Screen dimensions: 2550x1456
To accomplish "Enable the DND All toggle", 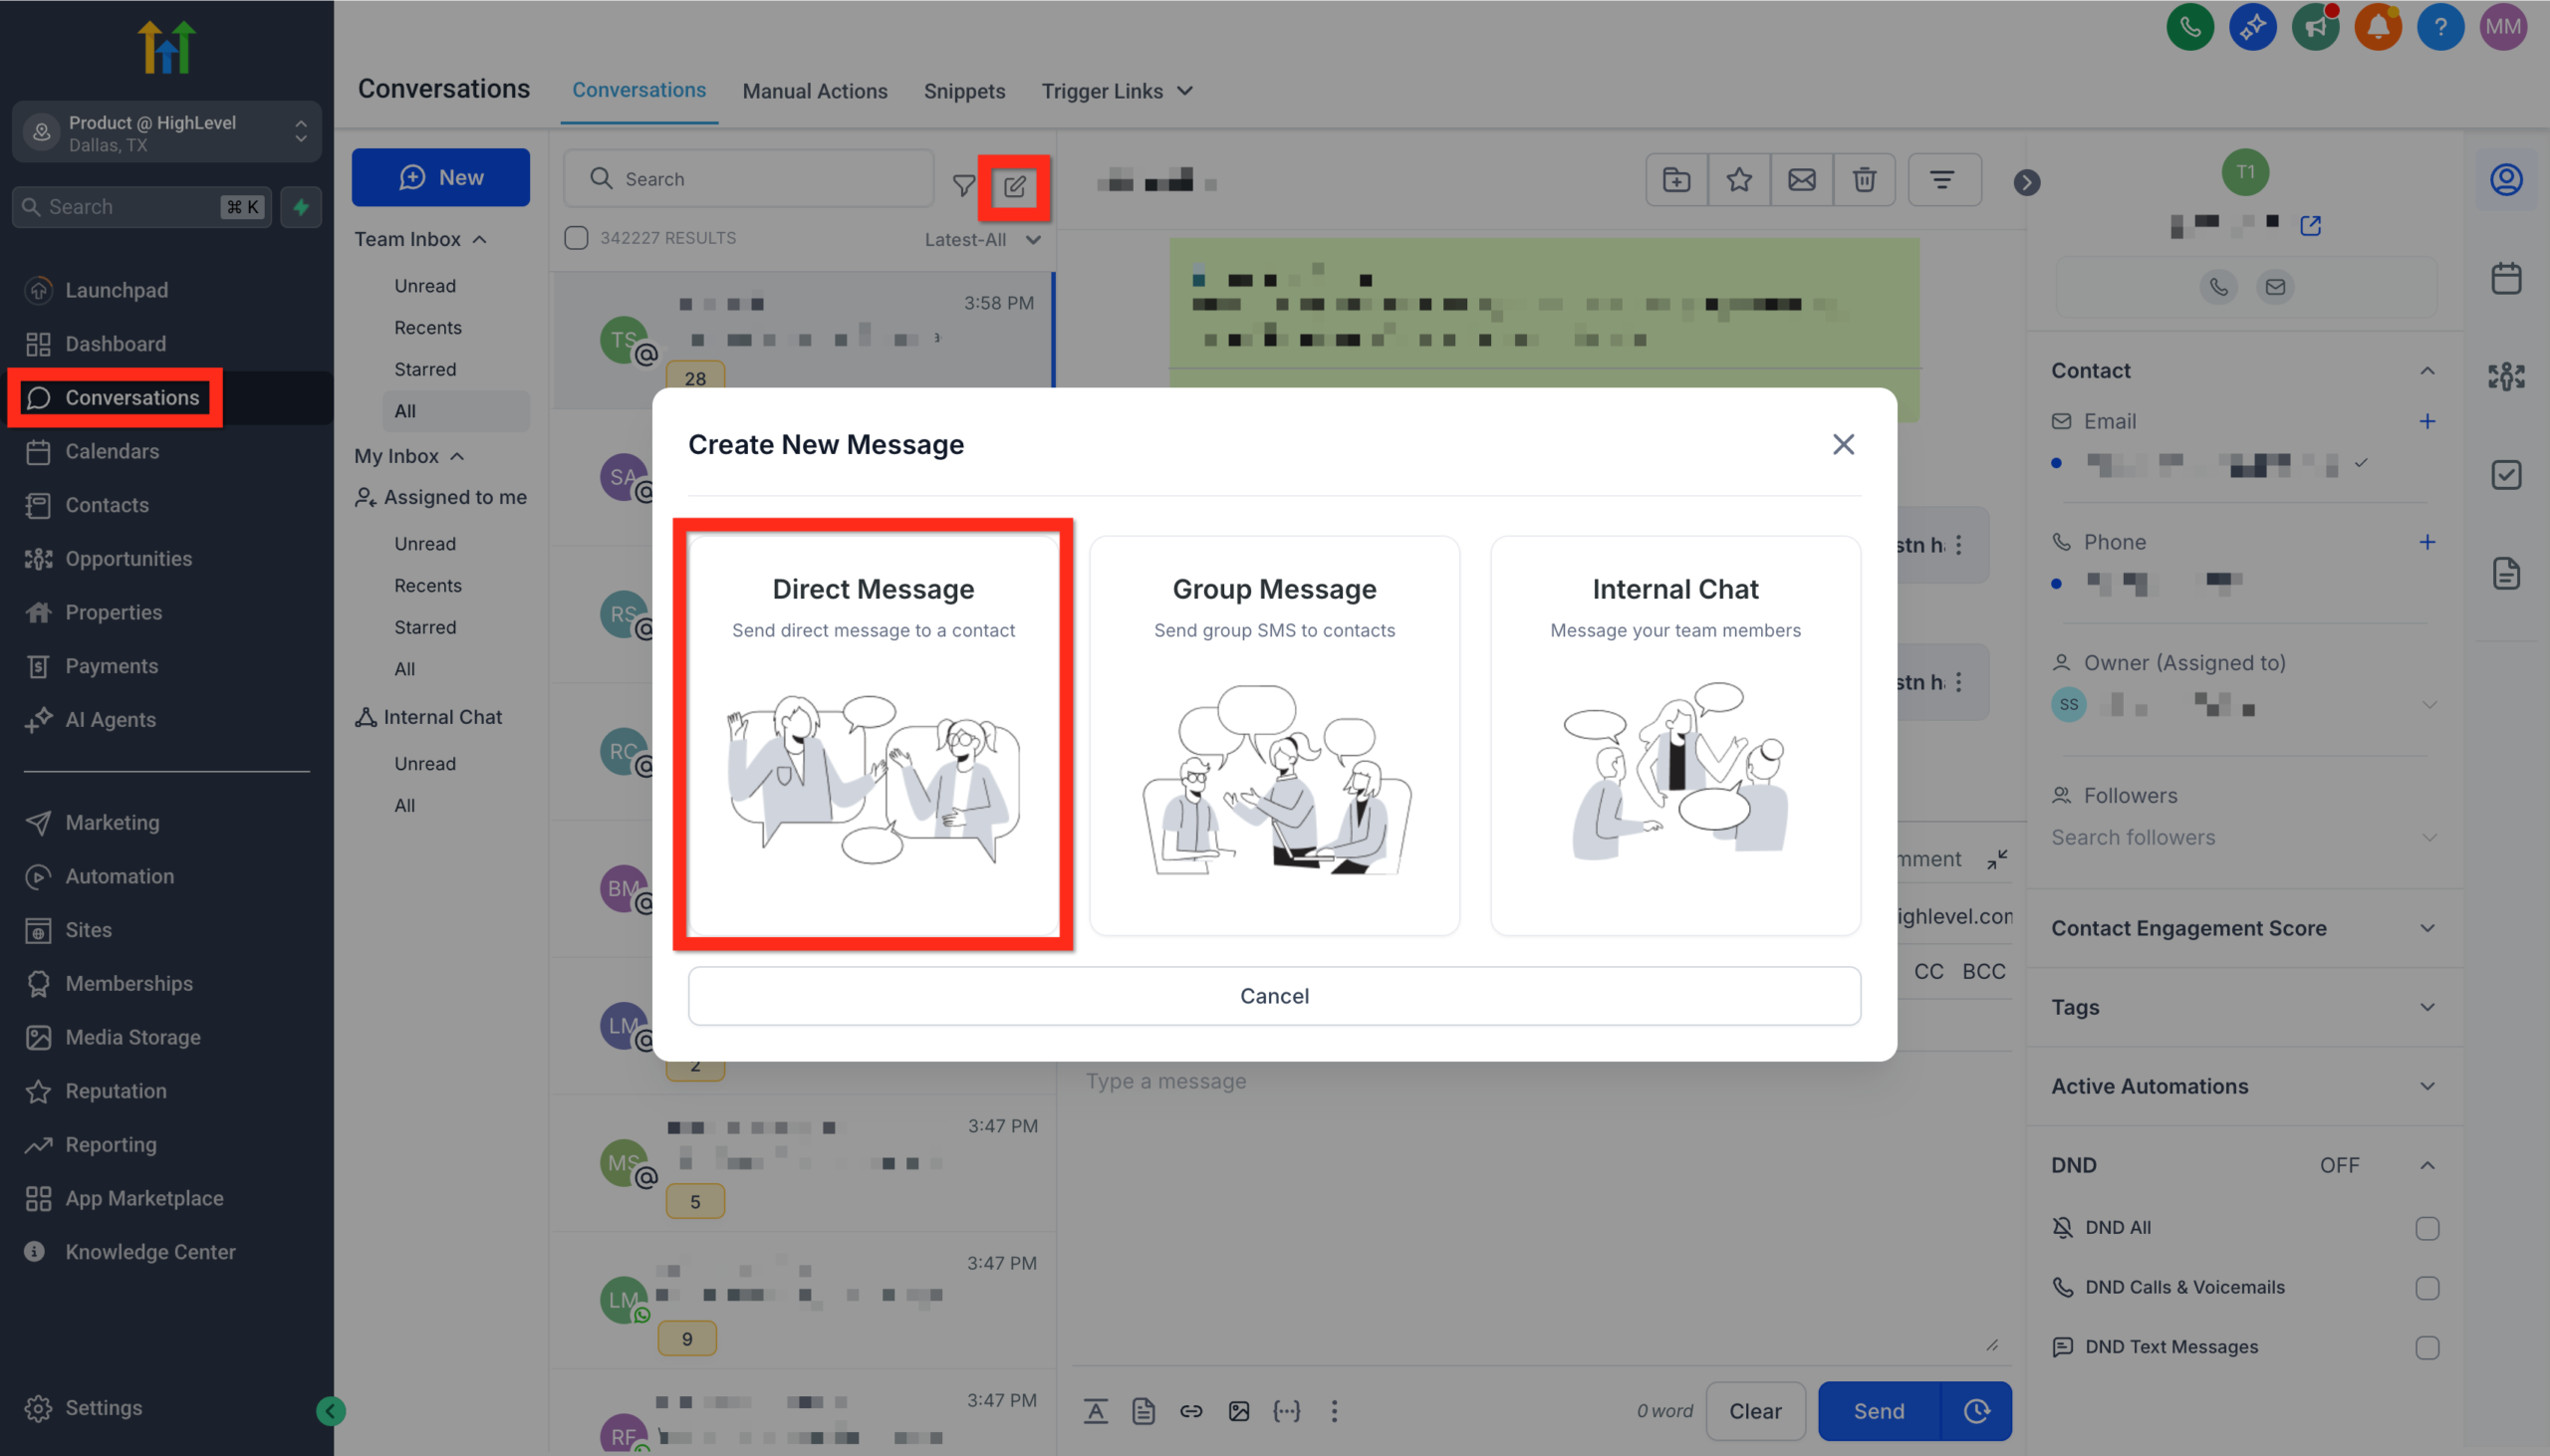I will [x=2428, y=1228].
